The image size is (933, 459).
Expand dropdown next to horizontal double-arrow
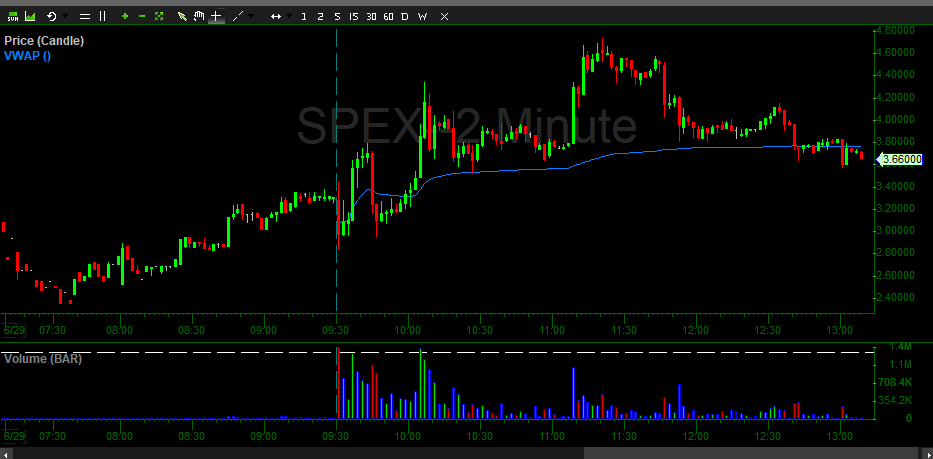289,17
